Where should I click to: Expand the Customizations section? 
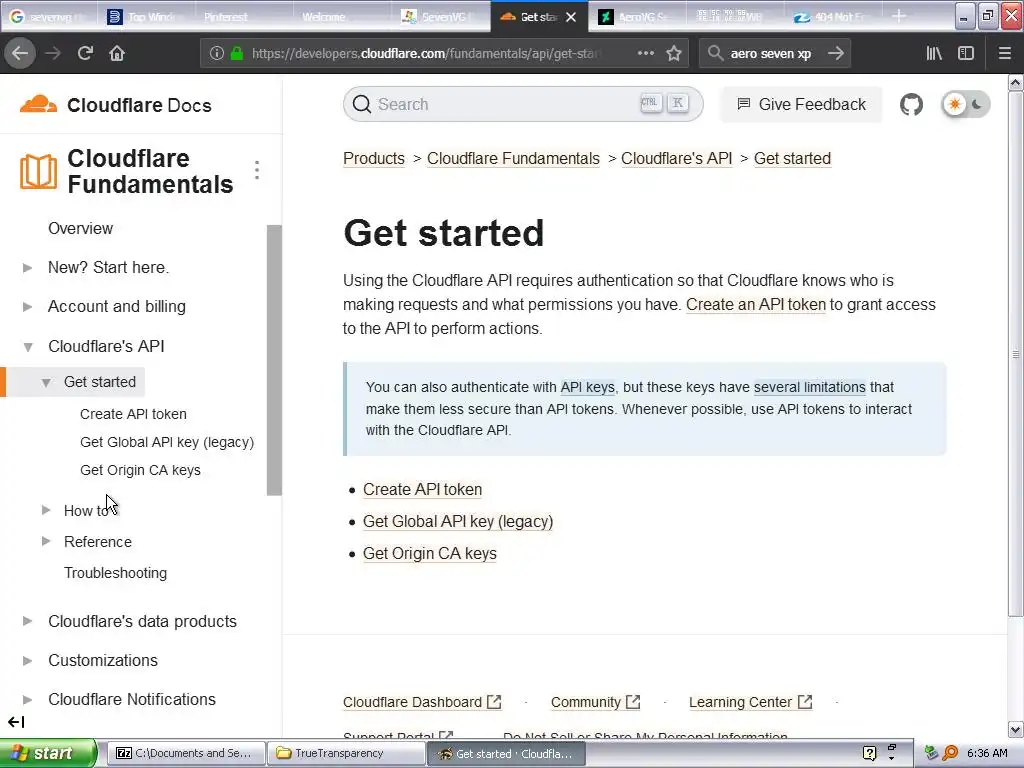coord(27,660)
